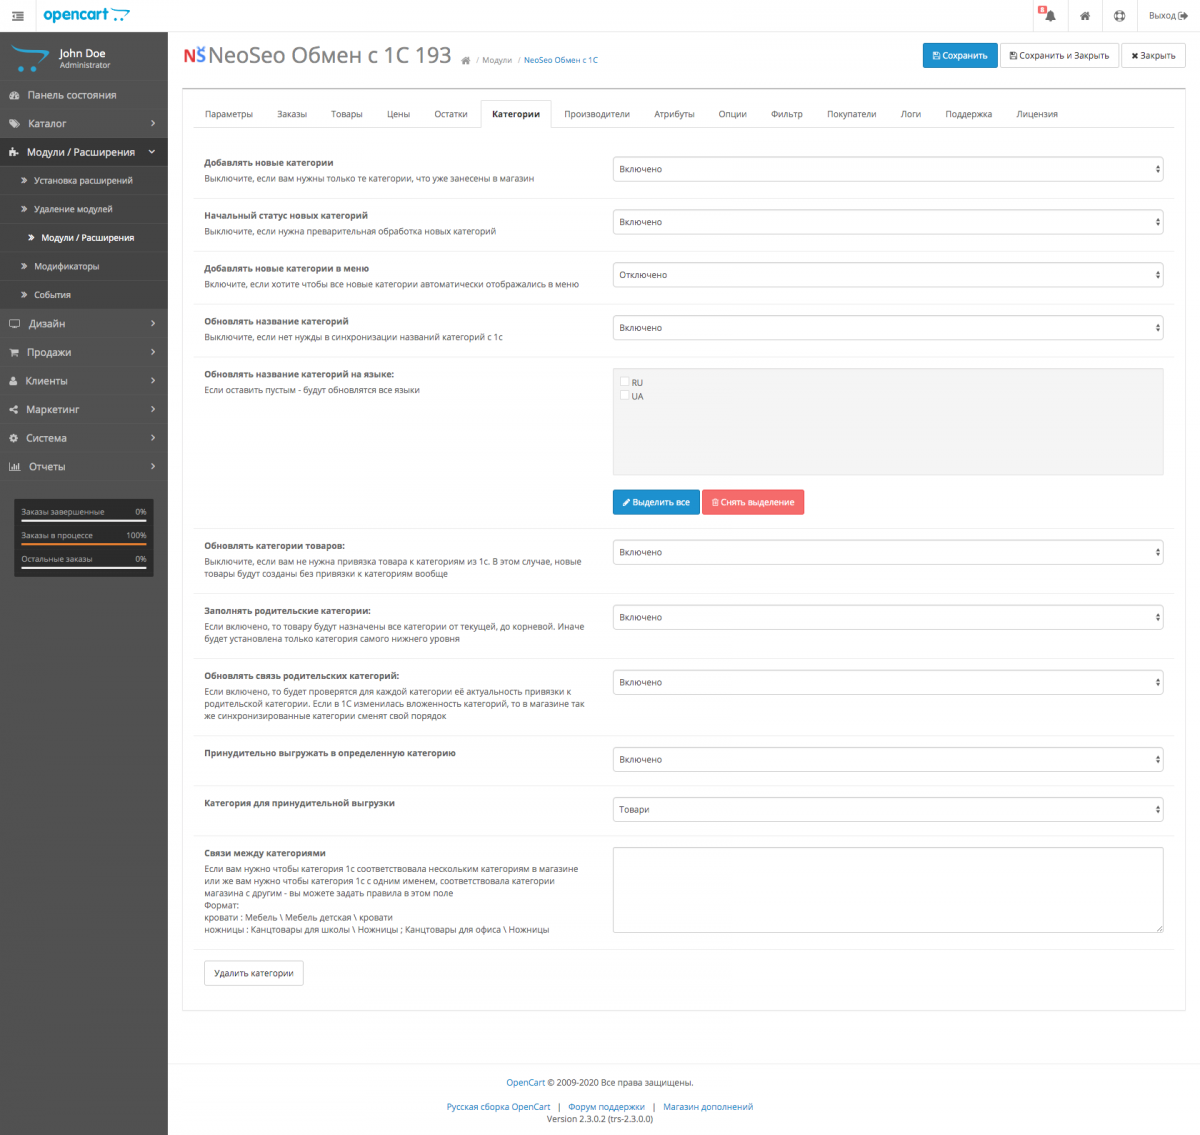Image resolution: width=1200 pixels, height=1135 pixels.
Task: Click the tag icon beside Каталог
Action: tap(14, 124)
